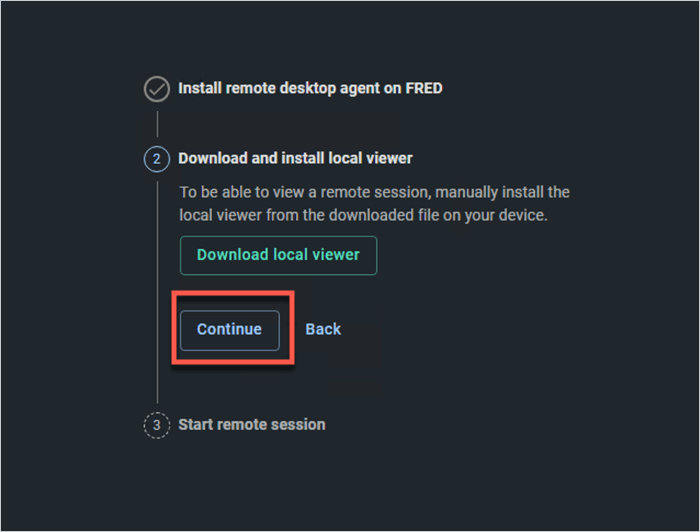Screen dimensions: 700x532
Task: Click the completed checkmark icon for step one
Action: pyautogui.click(x=157, y=89)
